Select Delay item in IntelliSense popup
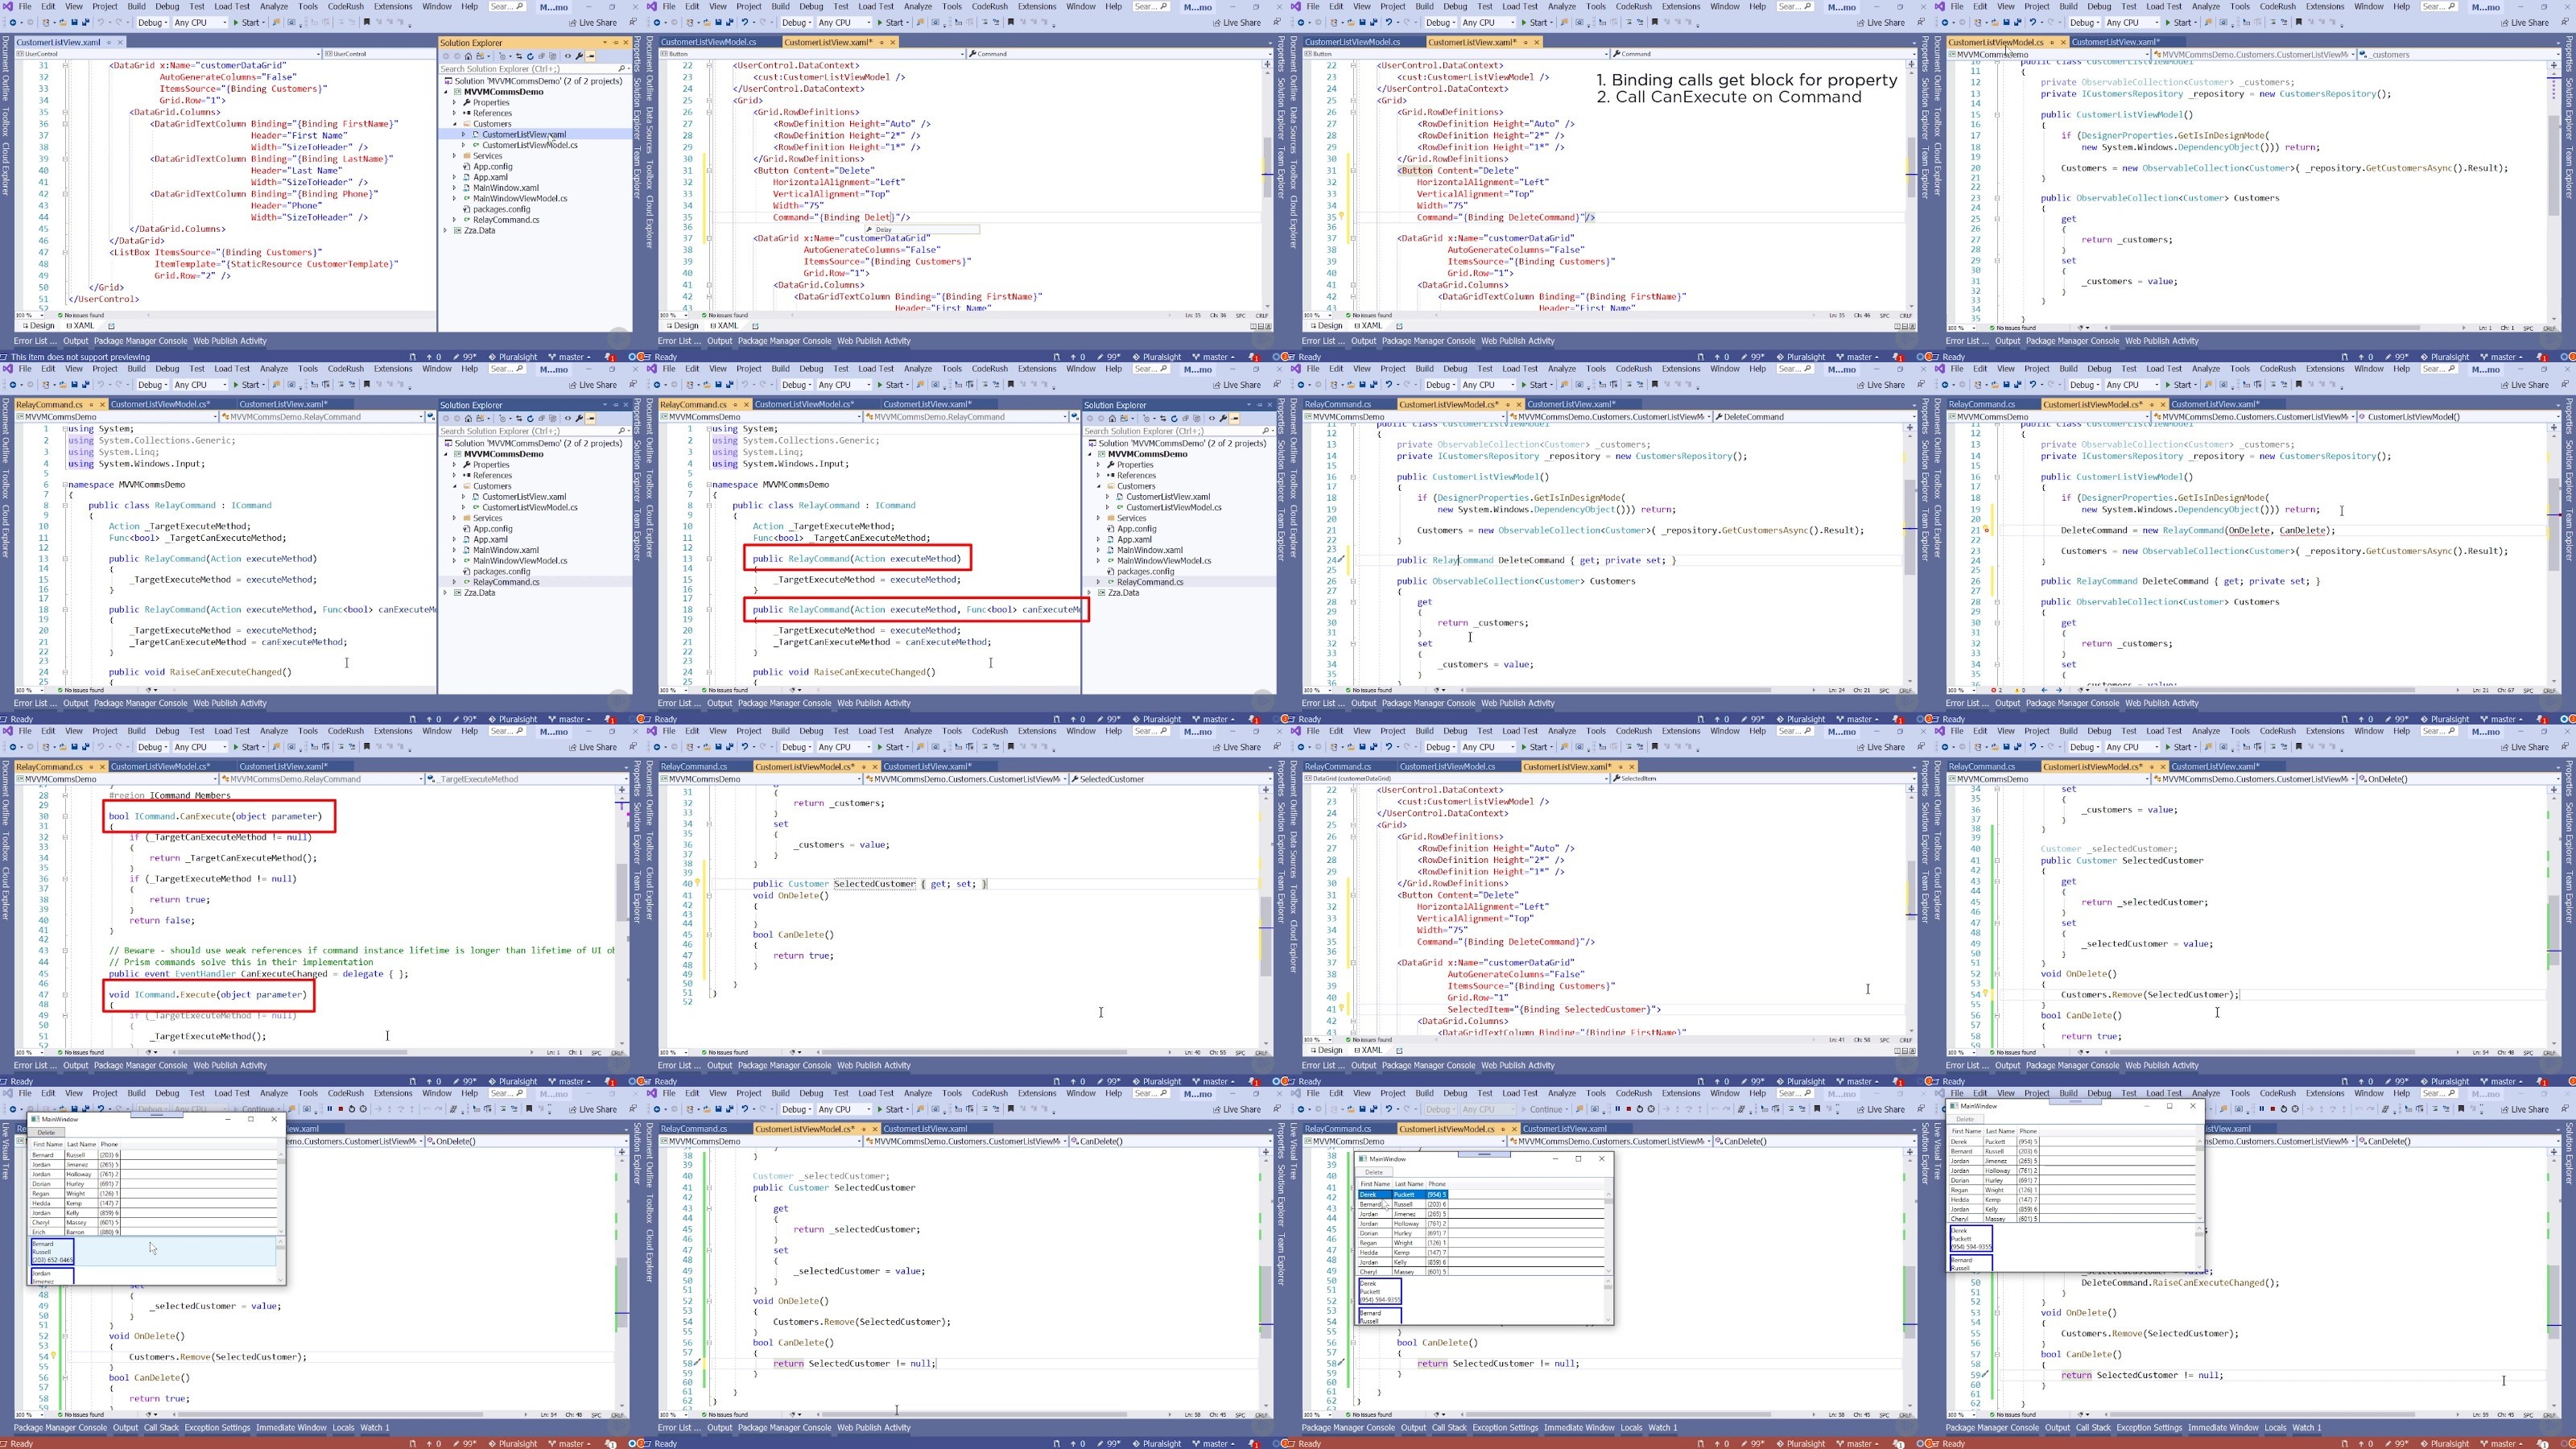 pyautogui.click(x=922, y=230)
